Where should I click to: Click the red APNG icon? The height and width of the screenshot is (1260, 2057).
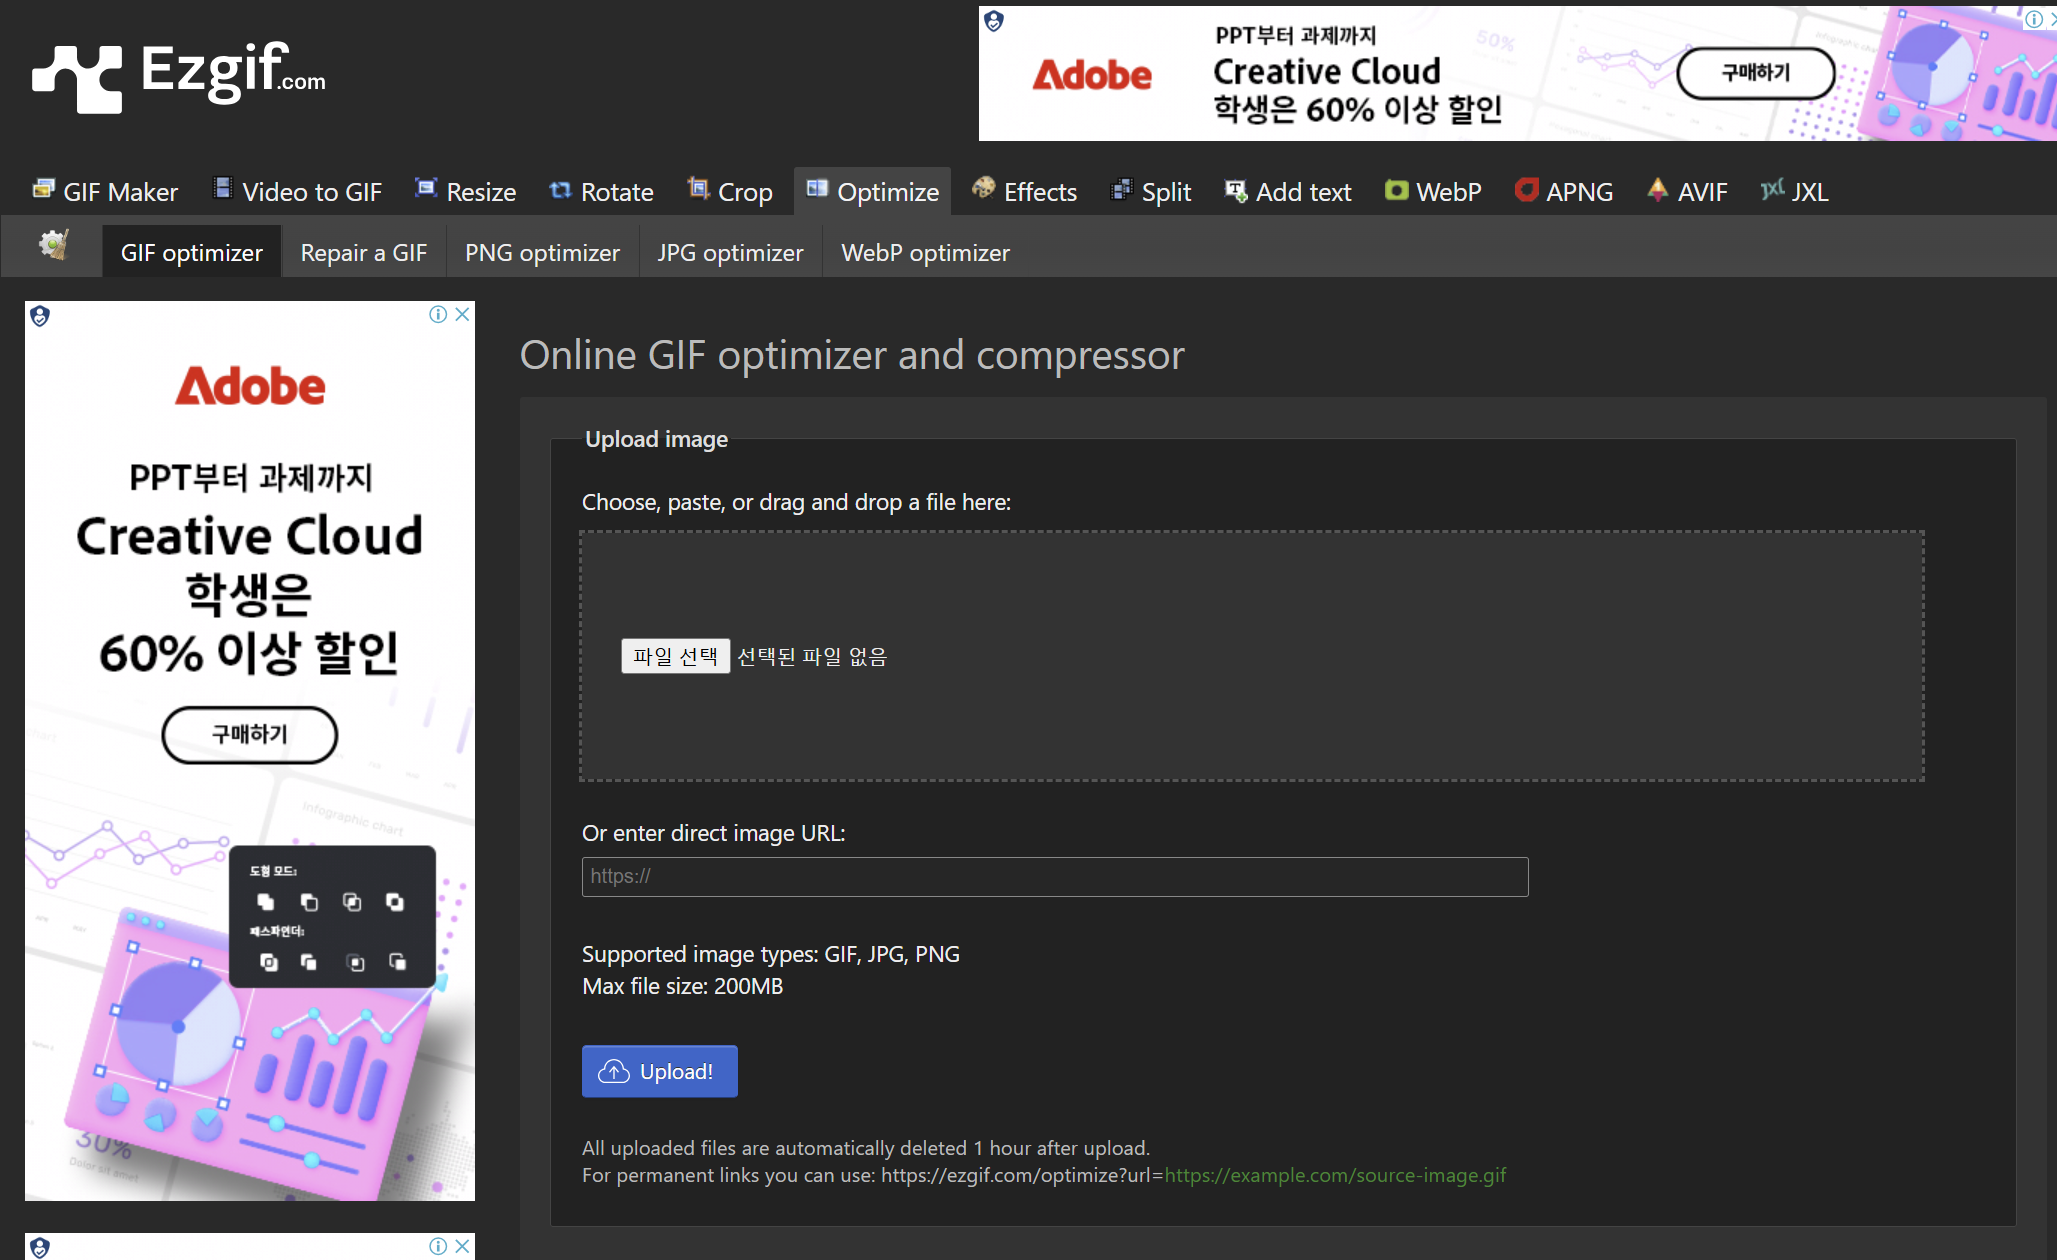coord(1526,189)
